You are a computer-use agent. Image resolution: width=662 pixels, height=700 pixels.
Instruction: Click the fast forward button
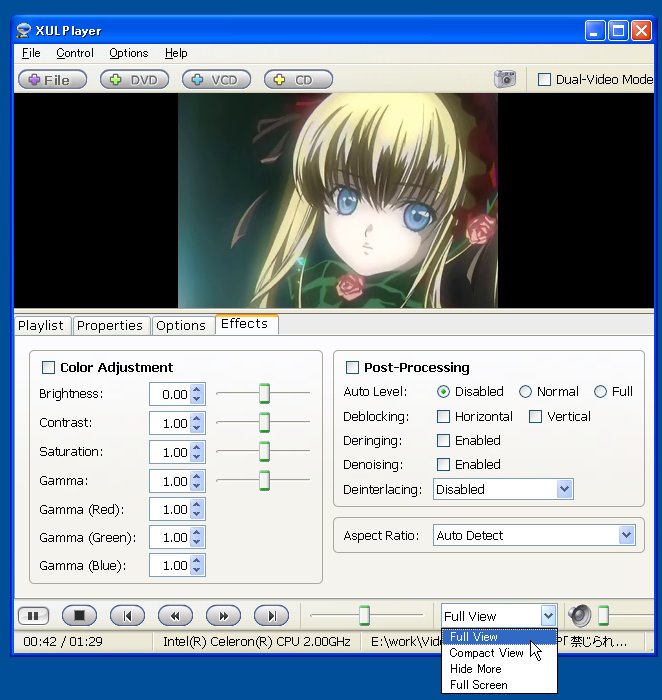pos(223,616)
